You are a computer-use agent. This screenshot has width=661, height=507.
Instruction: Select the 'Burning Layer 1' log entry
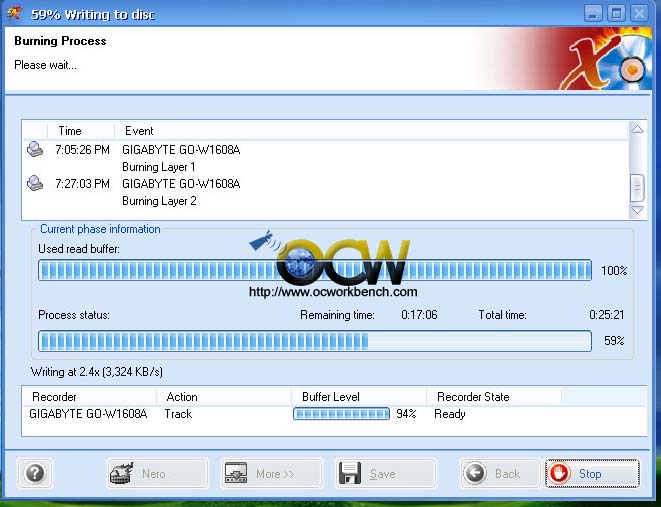pyautogui.click(x=159, y=167)
